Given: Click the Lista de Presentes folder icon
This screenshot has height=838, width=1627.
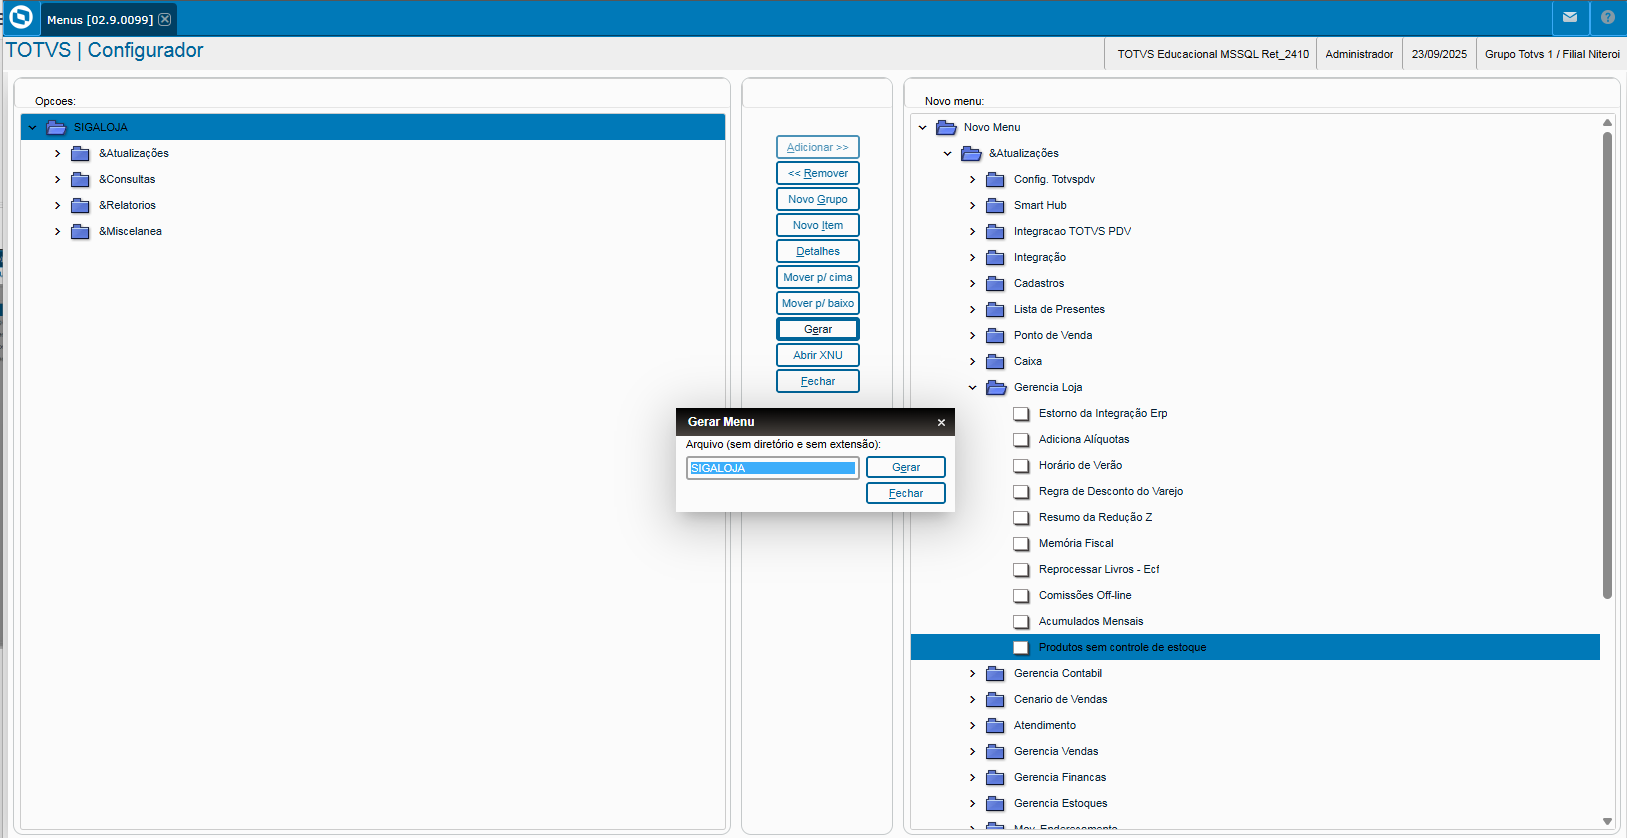Looking at the screenshot, I should click(x=996, y=310).
